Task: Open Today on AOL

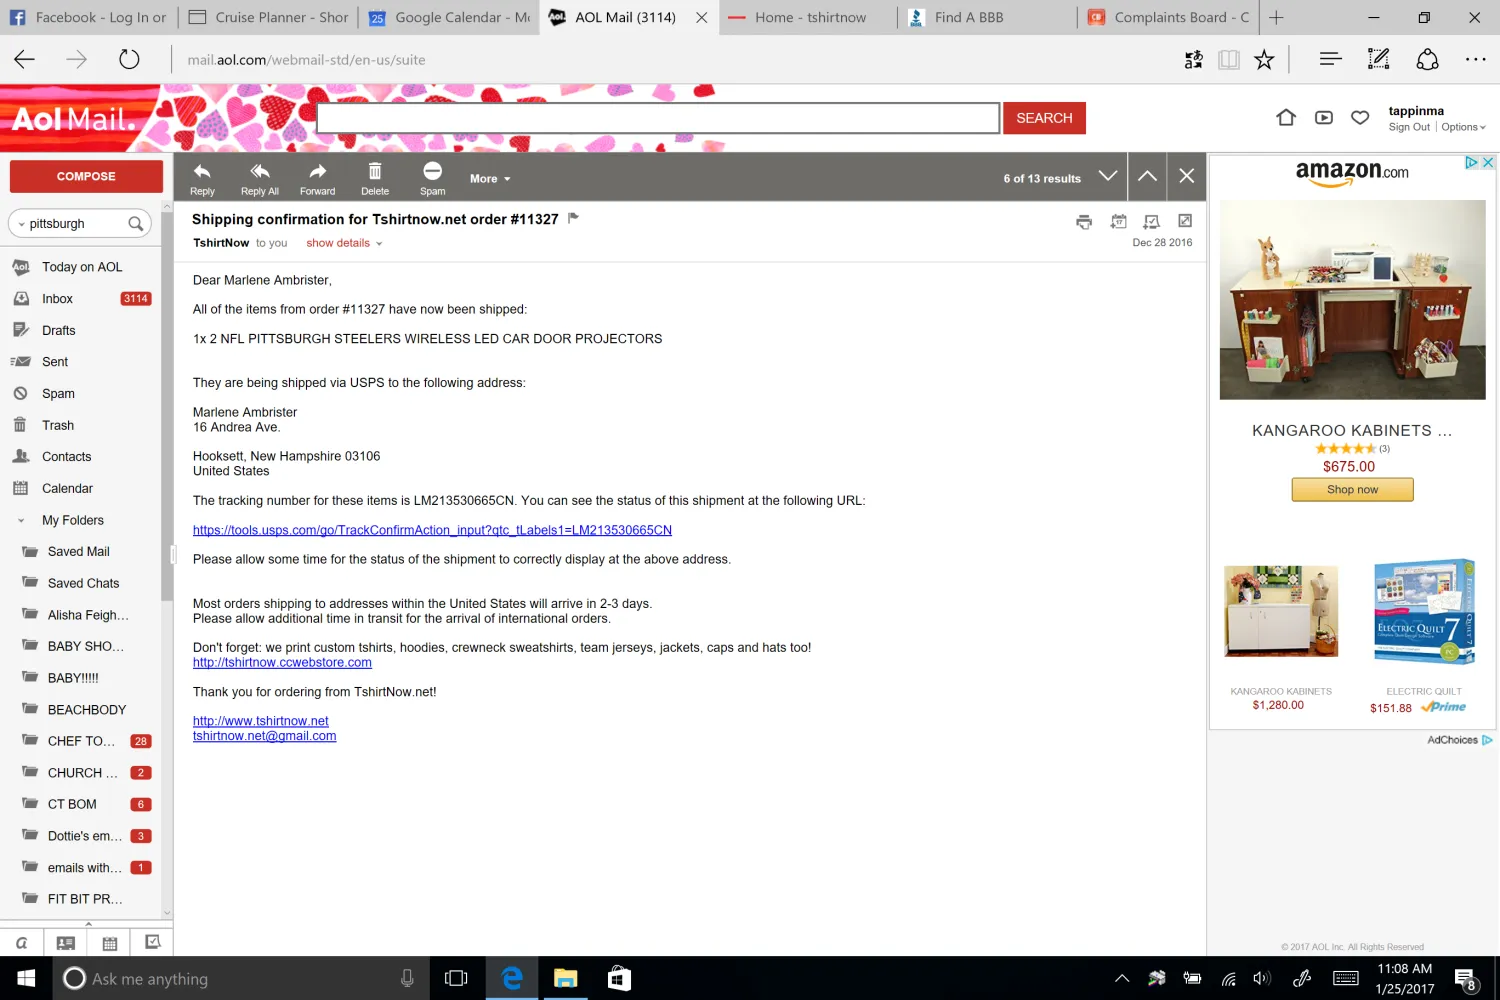Action: coord(82,267)
